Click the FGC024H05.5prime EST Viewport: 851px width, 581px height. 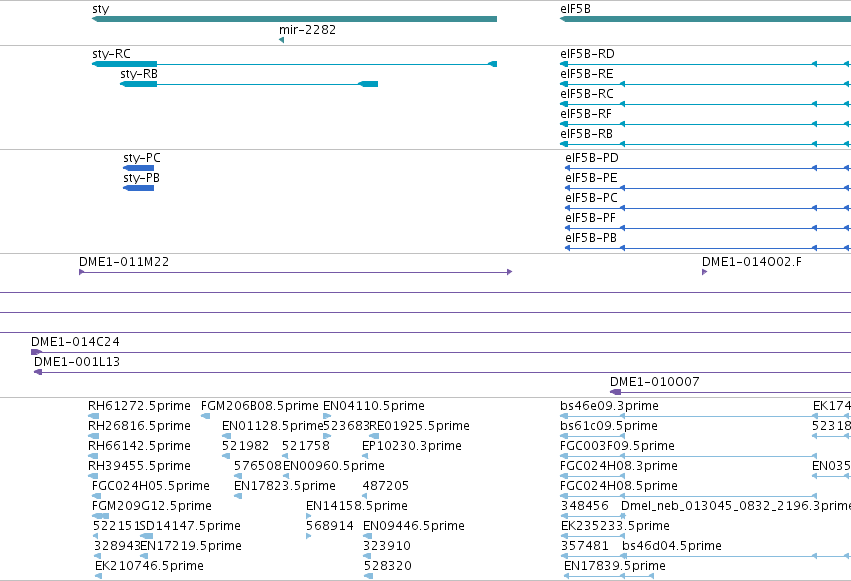(96, 496)
